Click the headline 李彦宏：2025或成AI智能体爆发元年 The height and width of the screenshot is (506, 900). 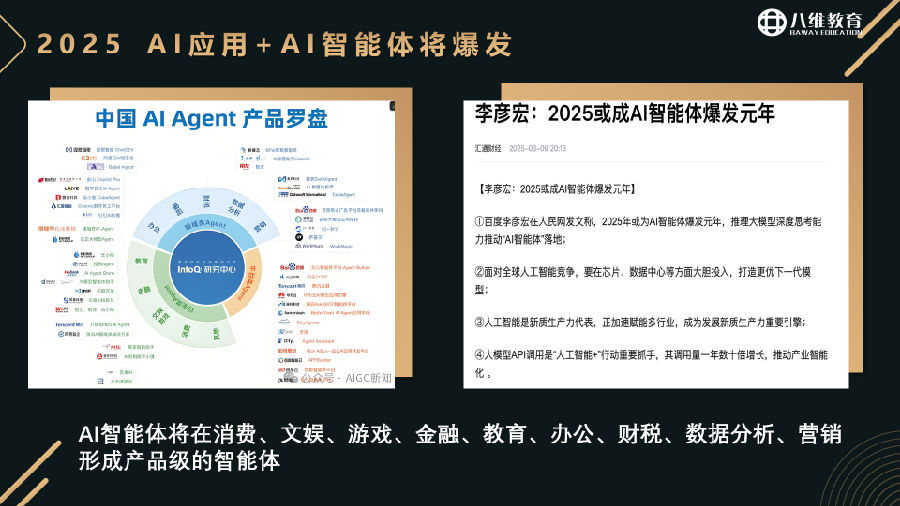[624, 114]
